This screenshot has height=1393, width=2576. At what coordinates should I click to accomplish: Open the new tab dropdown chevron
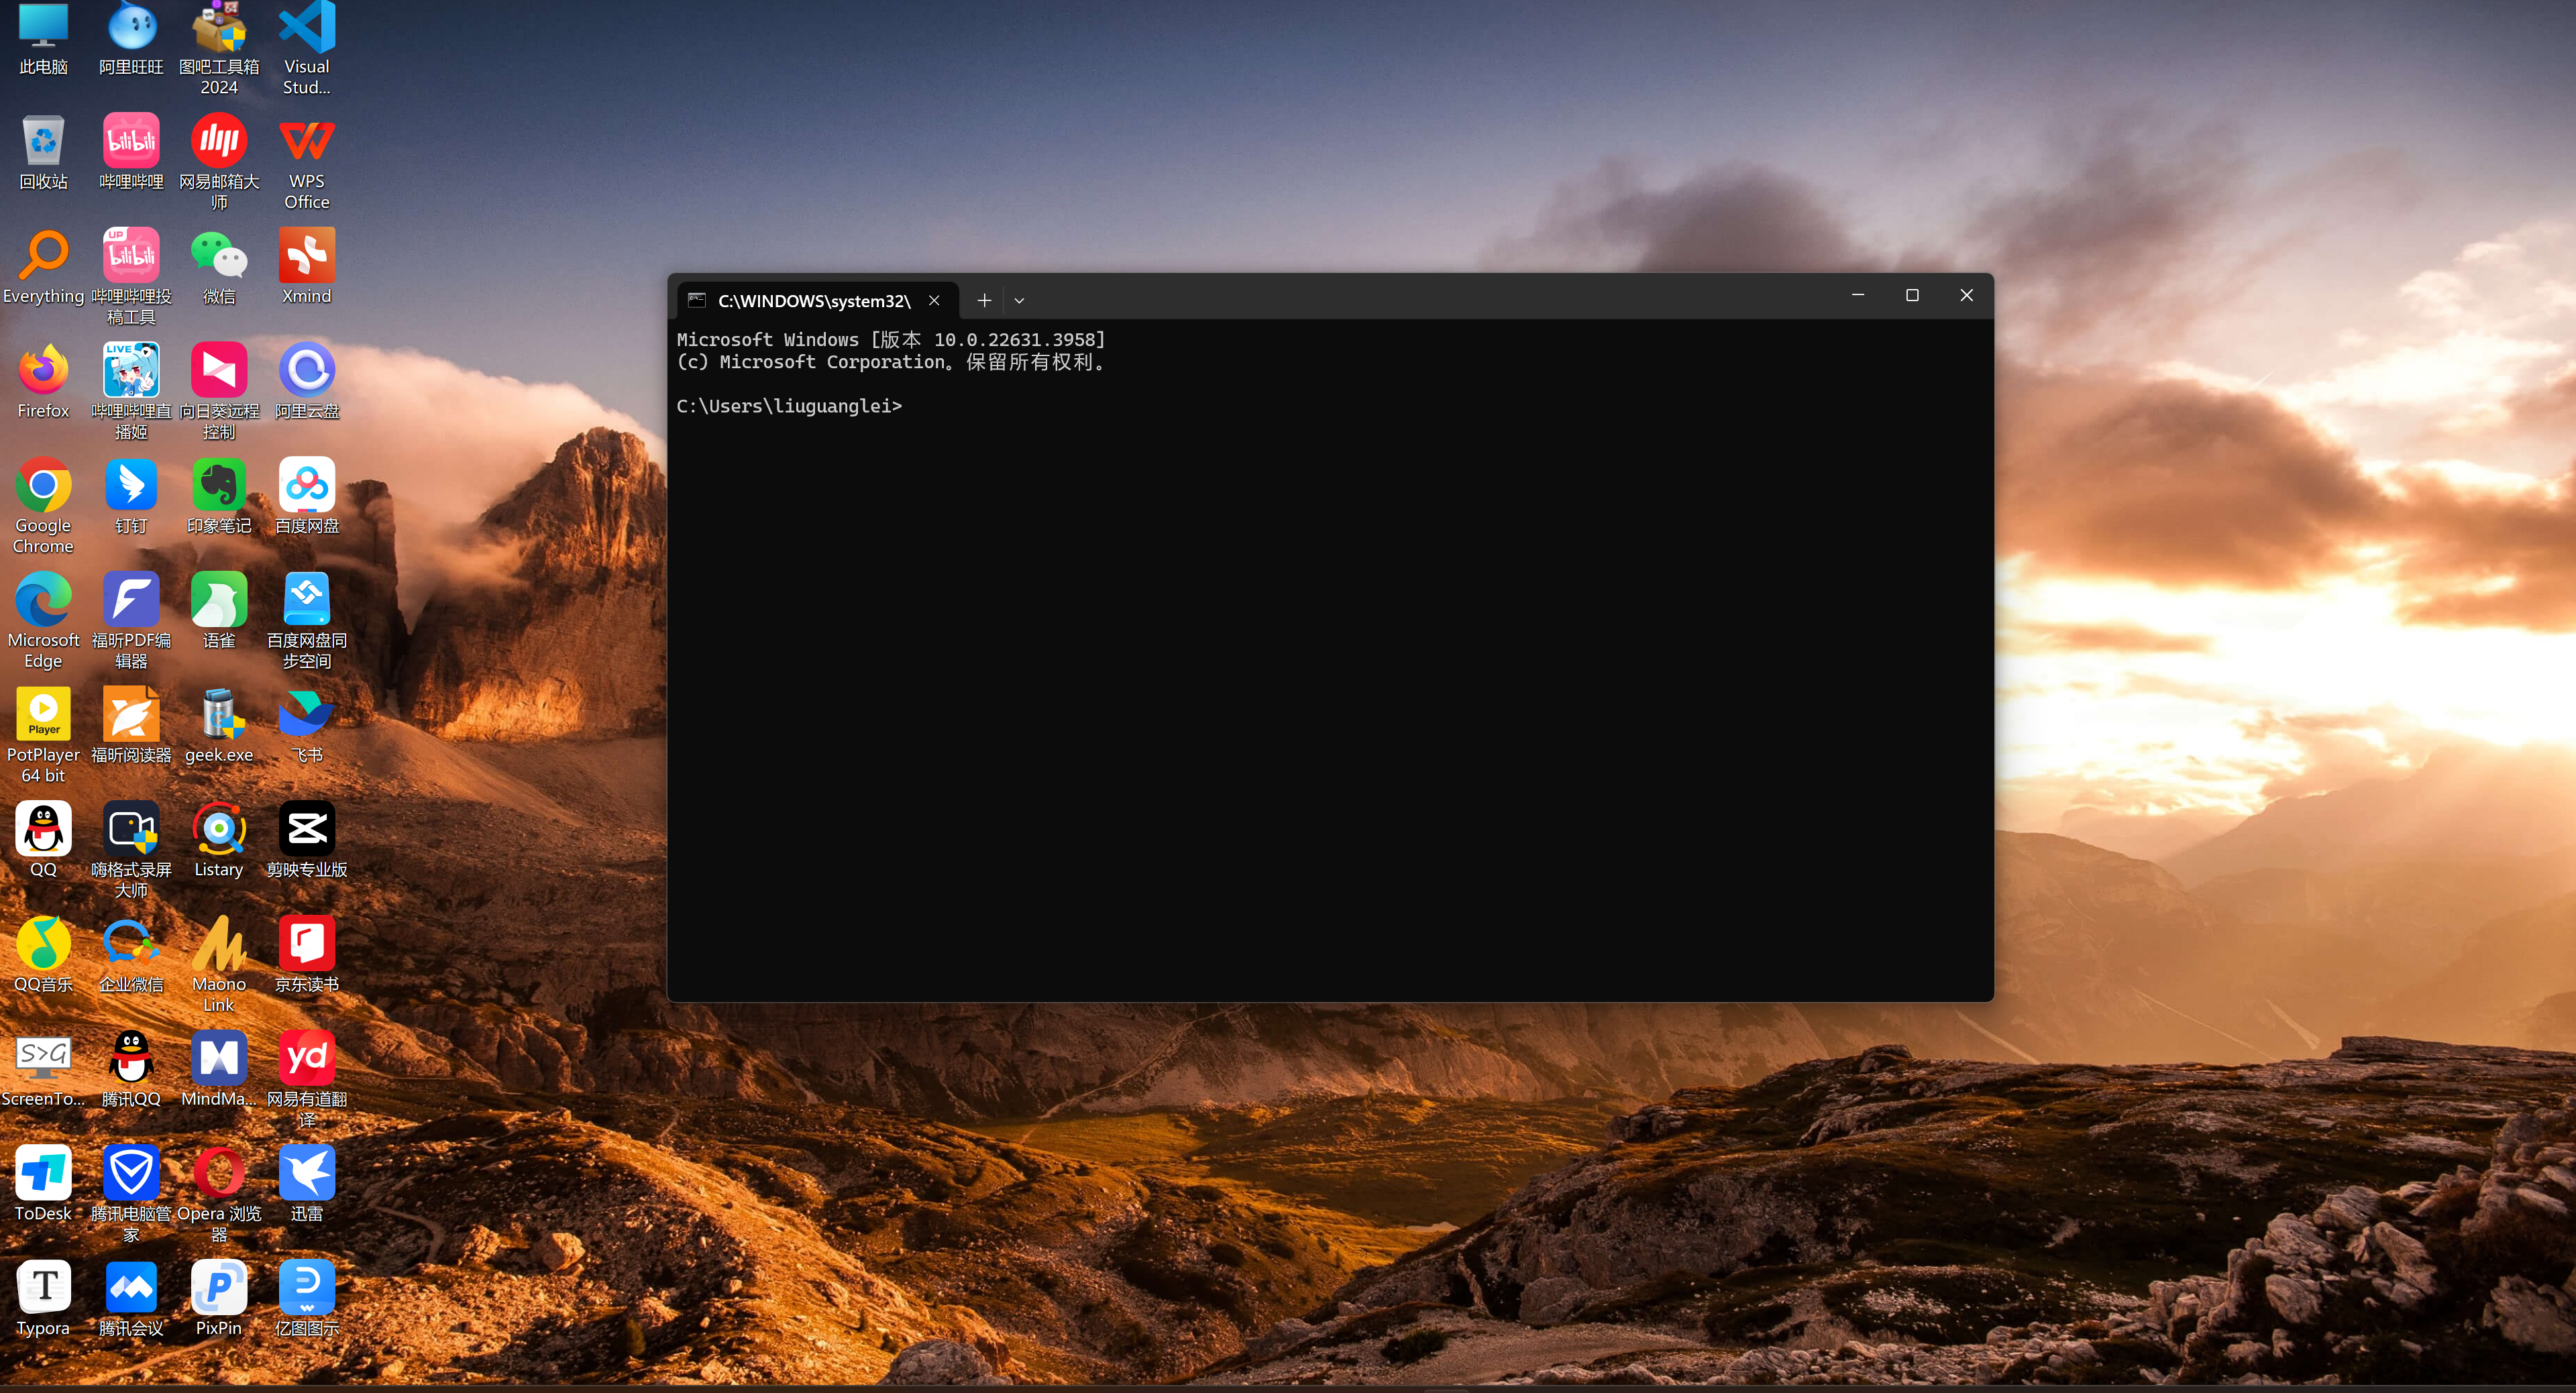tap(1019, 300)
